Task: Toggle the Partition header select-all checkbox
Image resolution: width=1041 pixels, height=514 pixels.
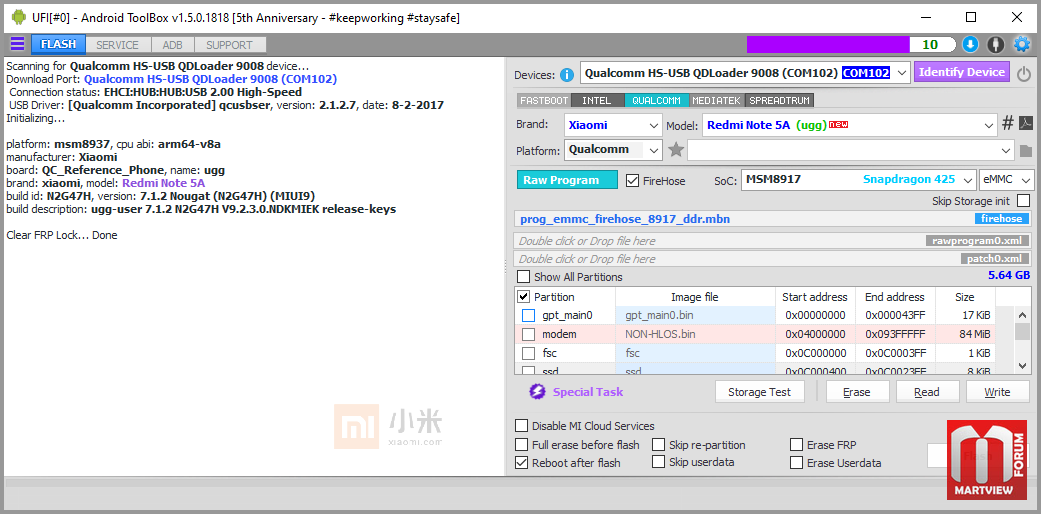Action: point(524,296)
